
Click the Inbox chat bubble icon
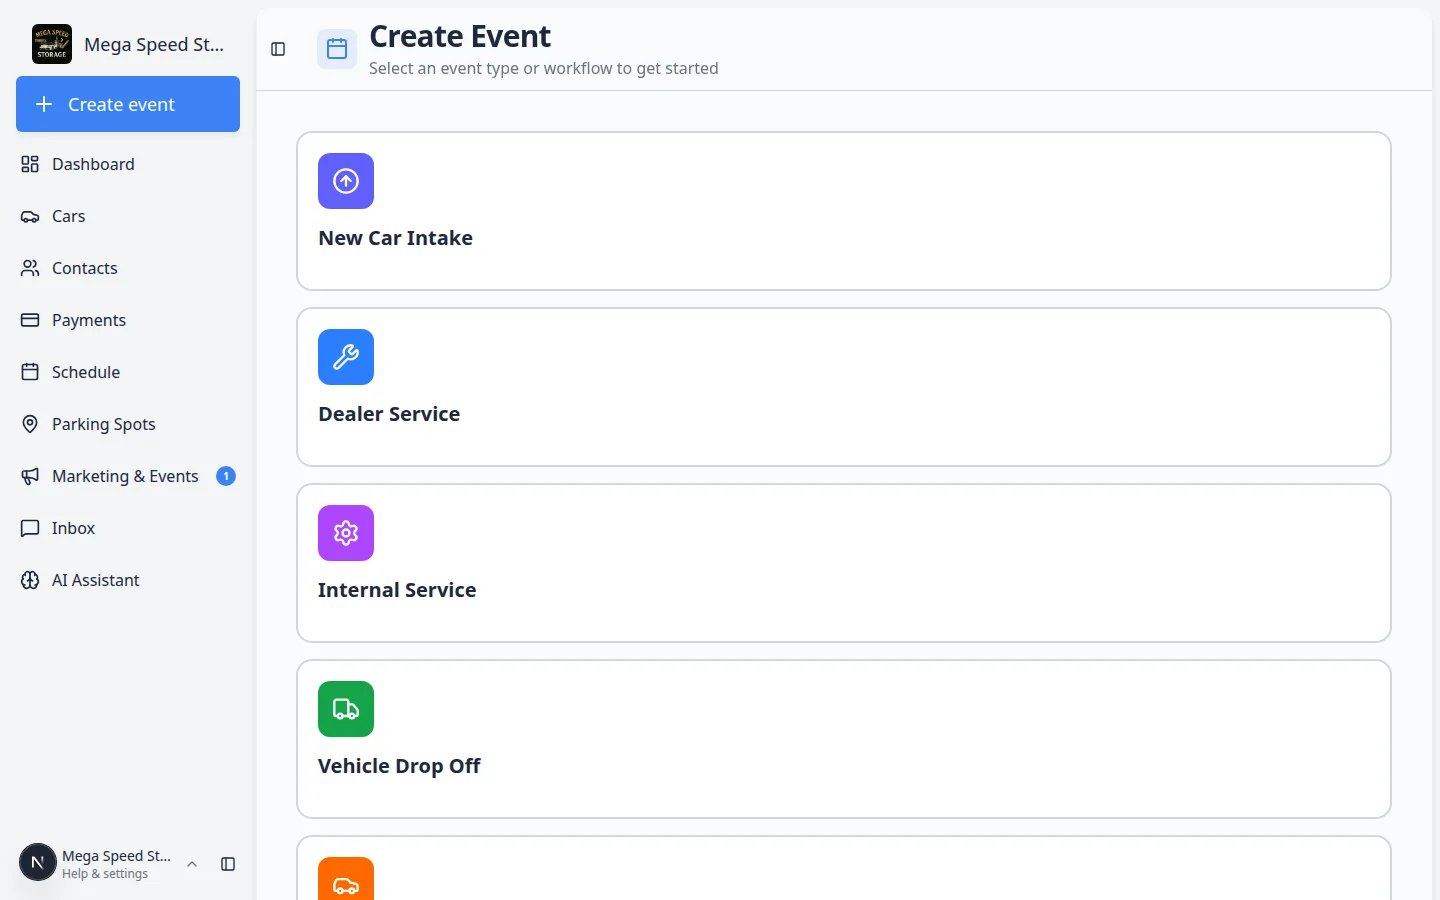pos(30,528)
